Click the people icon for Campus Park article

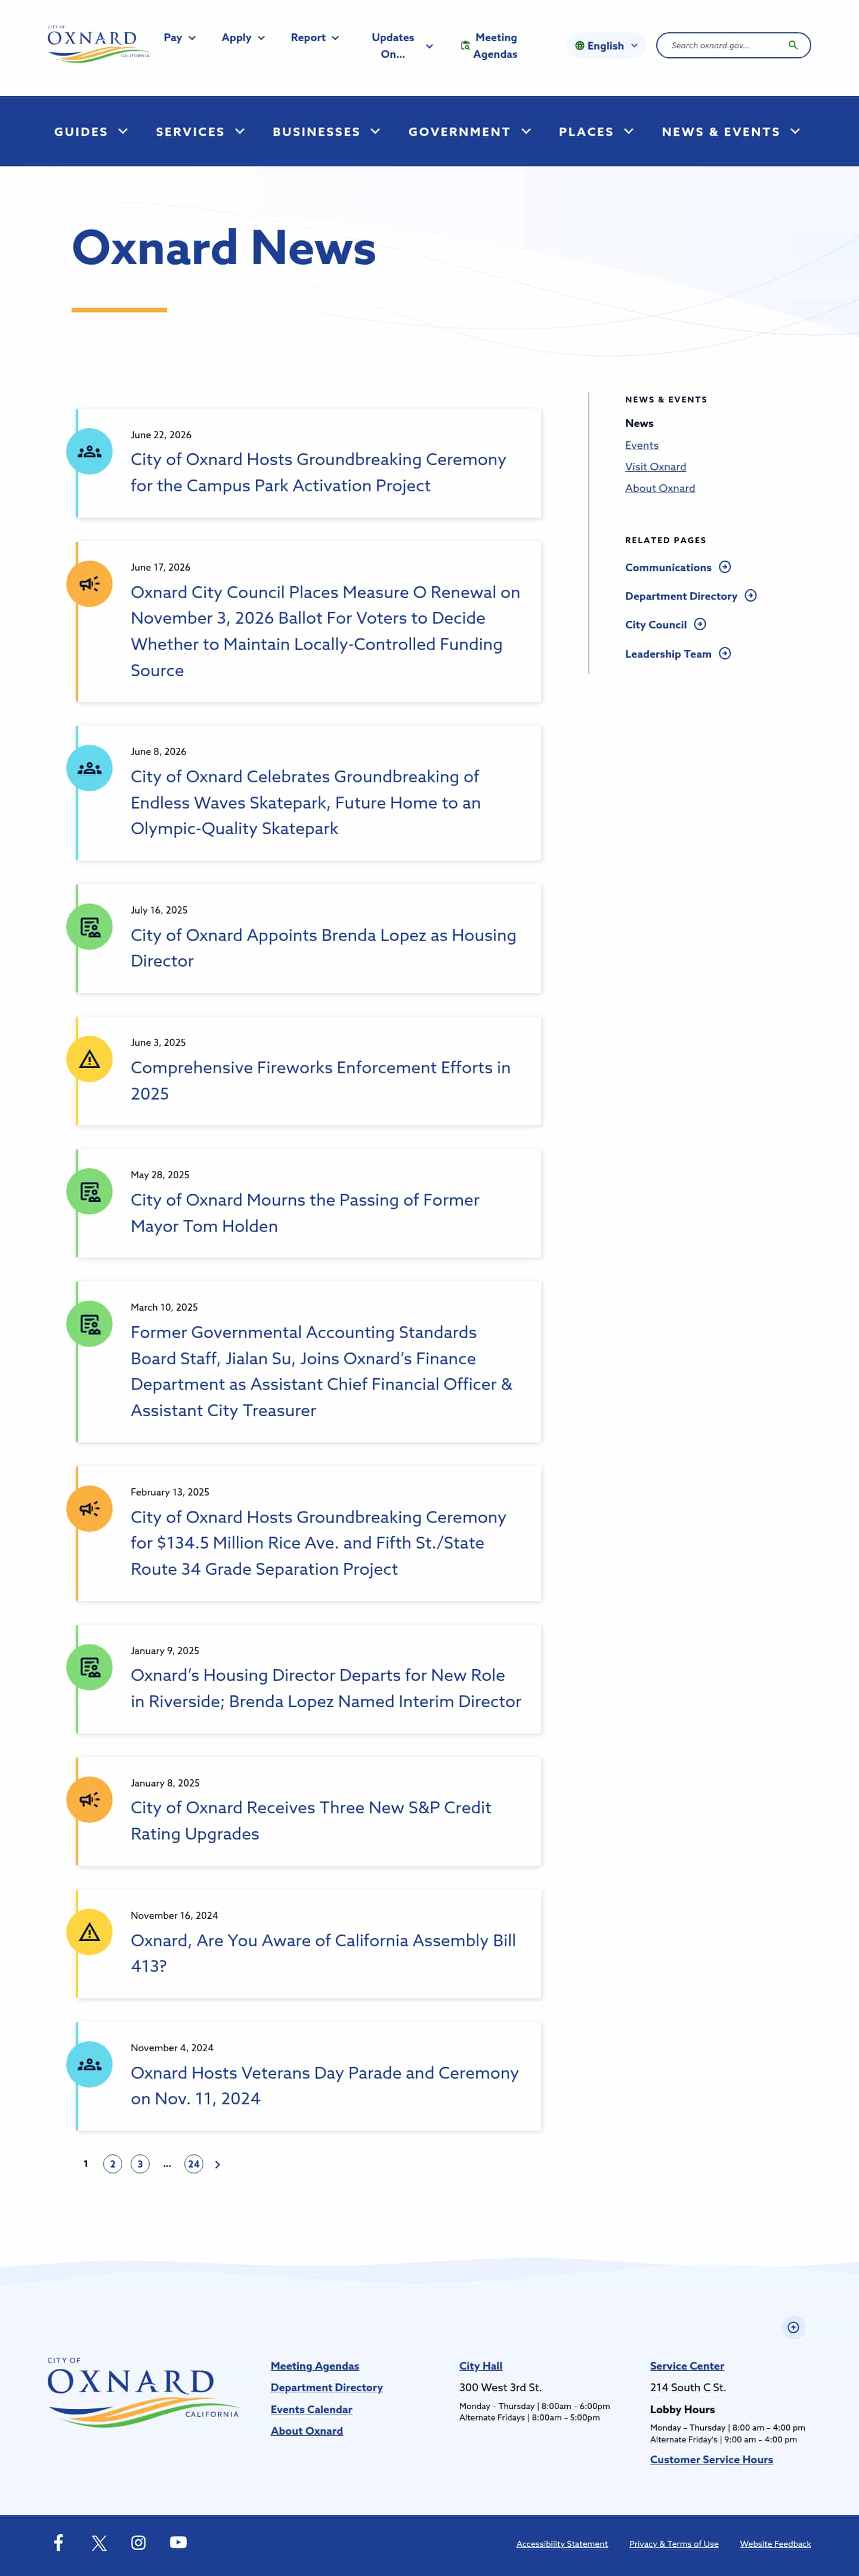[89, 452]
